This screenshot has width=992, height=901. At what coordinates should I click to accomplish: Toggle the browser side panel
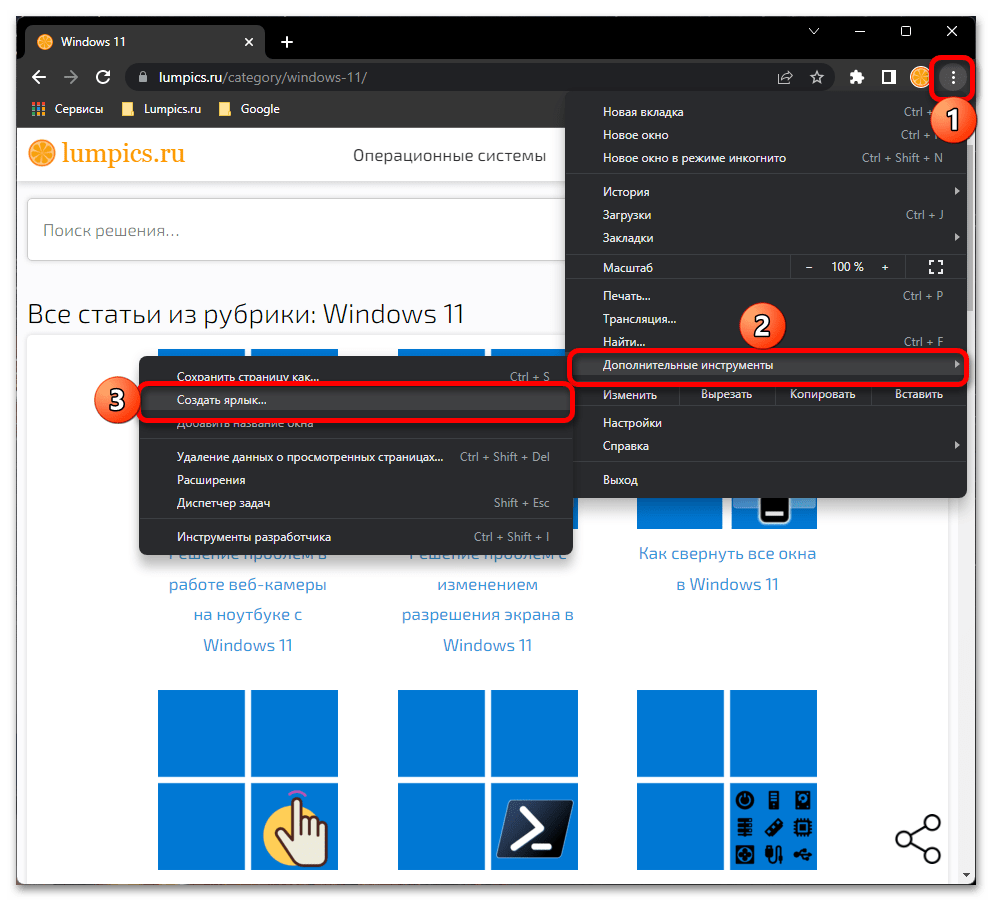pyautogui.click(x=889, y=77)
